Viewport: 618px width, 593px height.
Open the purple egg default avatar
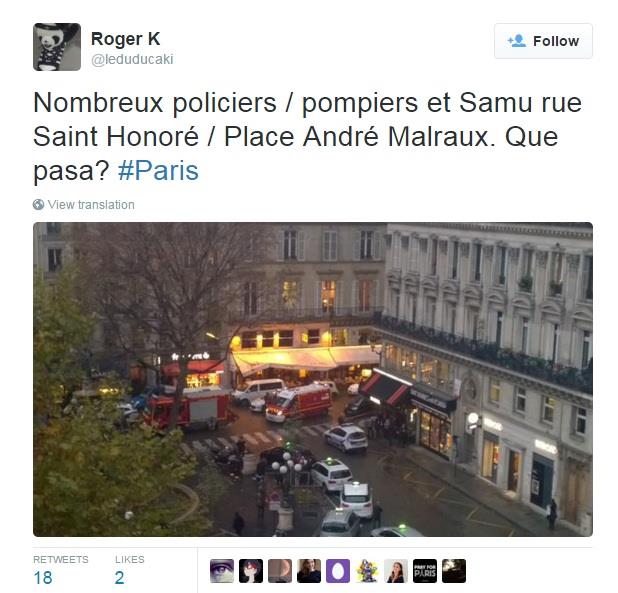tap(338, 571)
